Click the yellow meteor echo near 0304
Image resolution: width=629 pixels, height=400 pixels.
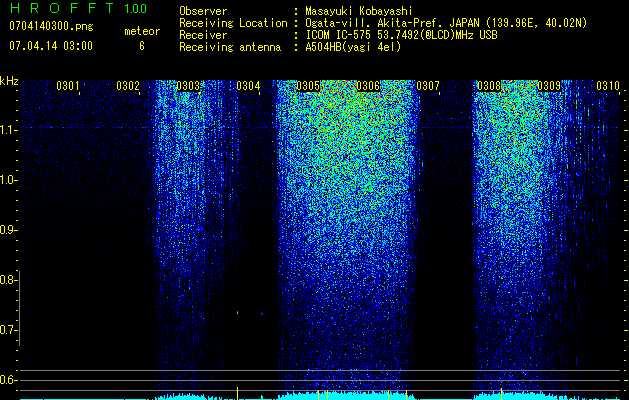tap(237, 313)
